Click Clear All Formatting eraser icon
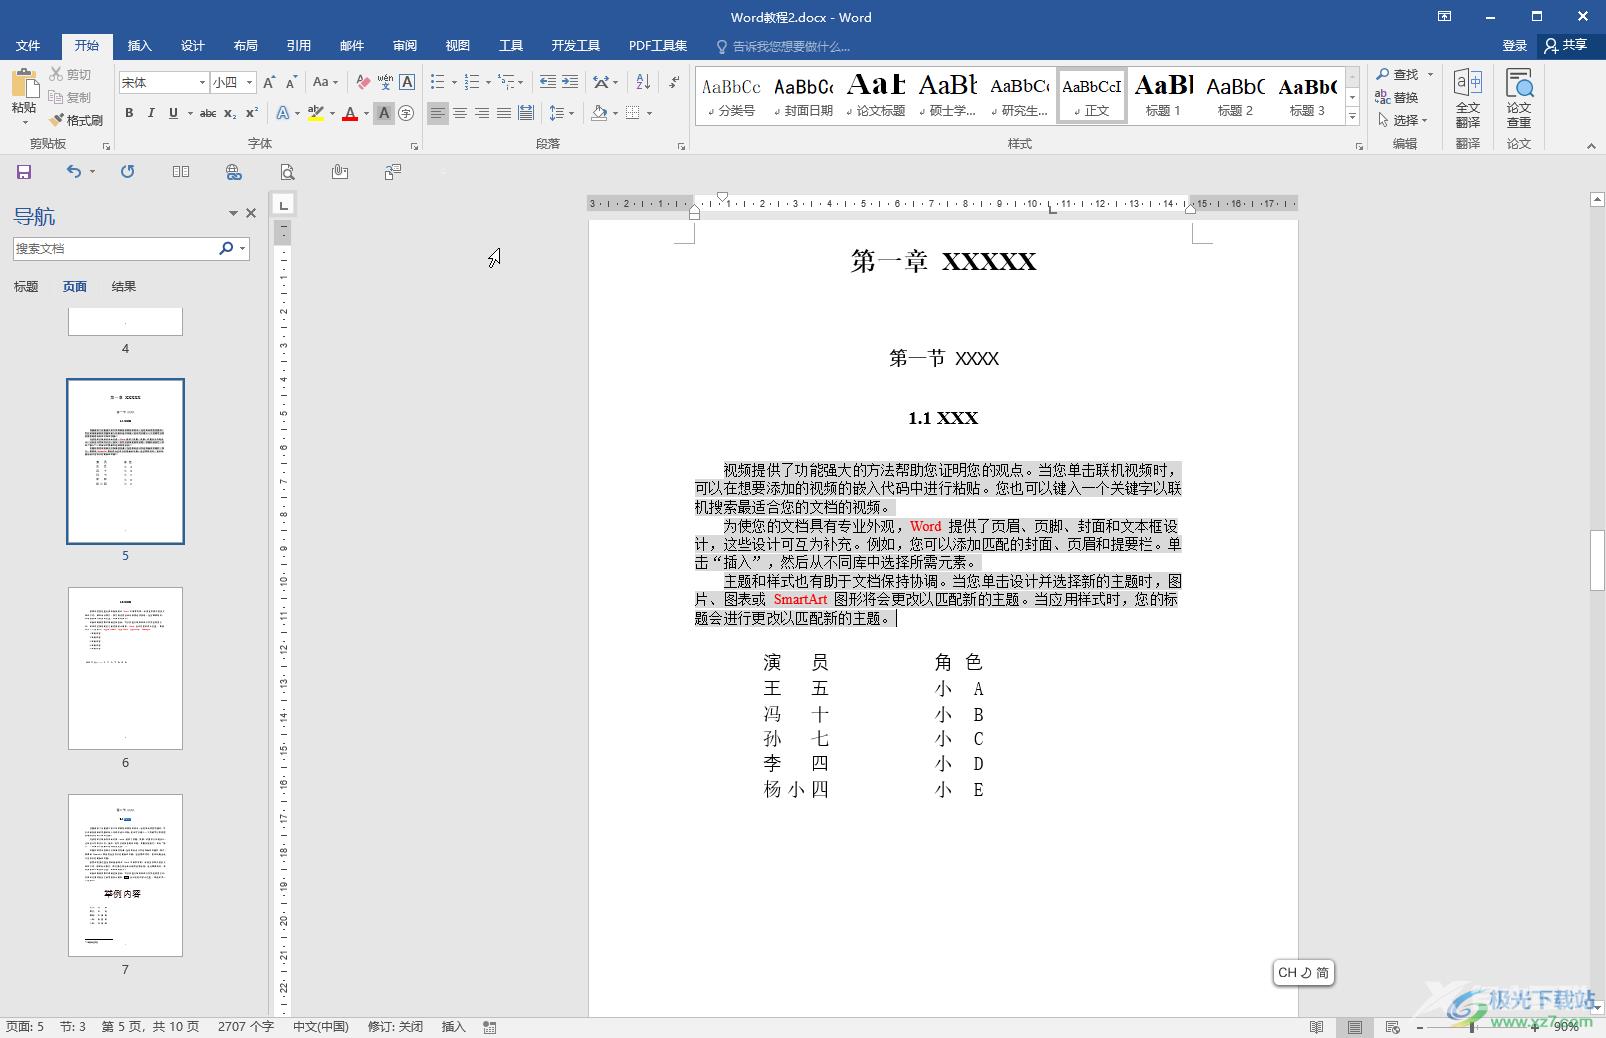1606x1038 pixels. pyautogui.click(x=363, y=82)
